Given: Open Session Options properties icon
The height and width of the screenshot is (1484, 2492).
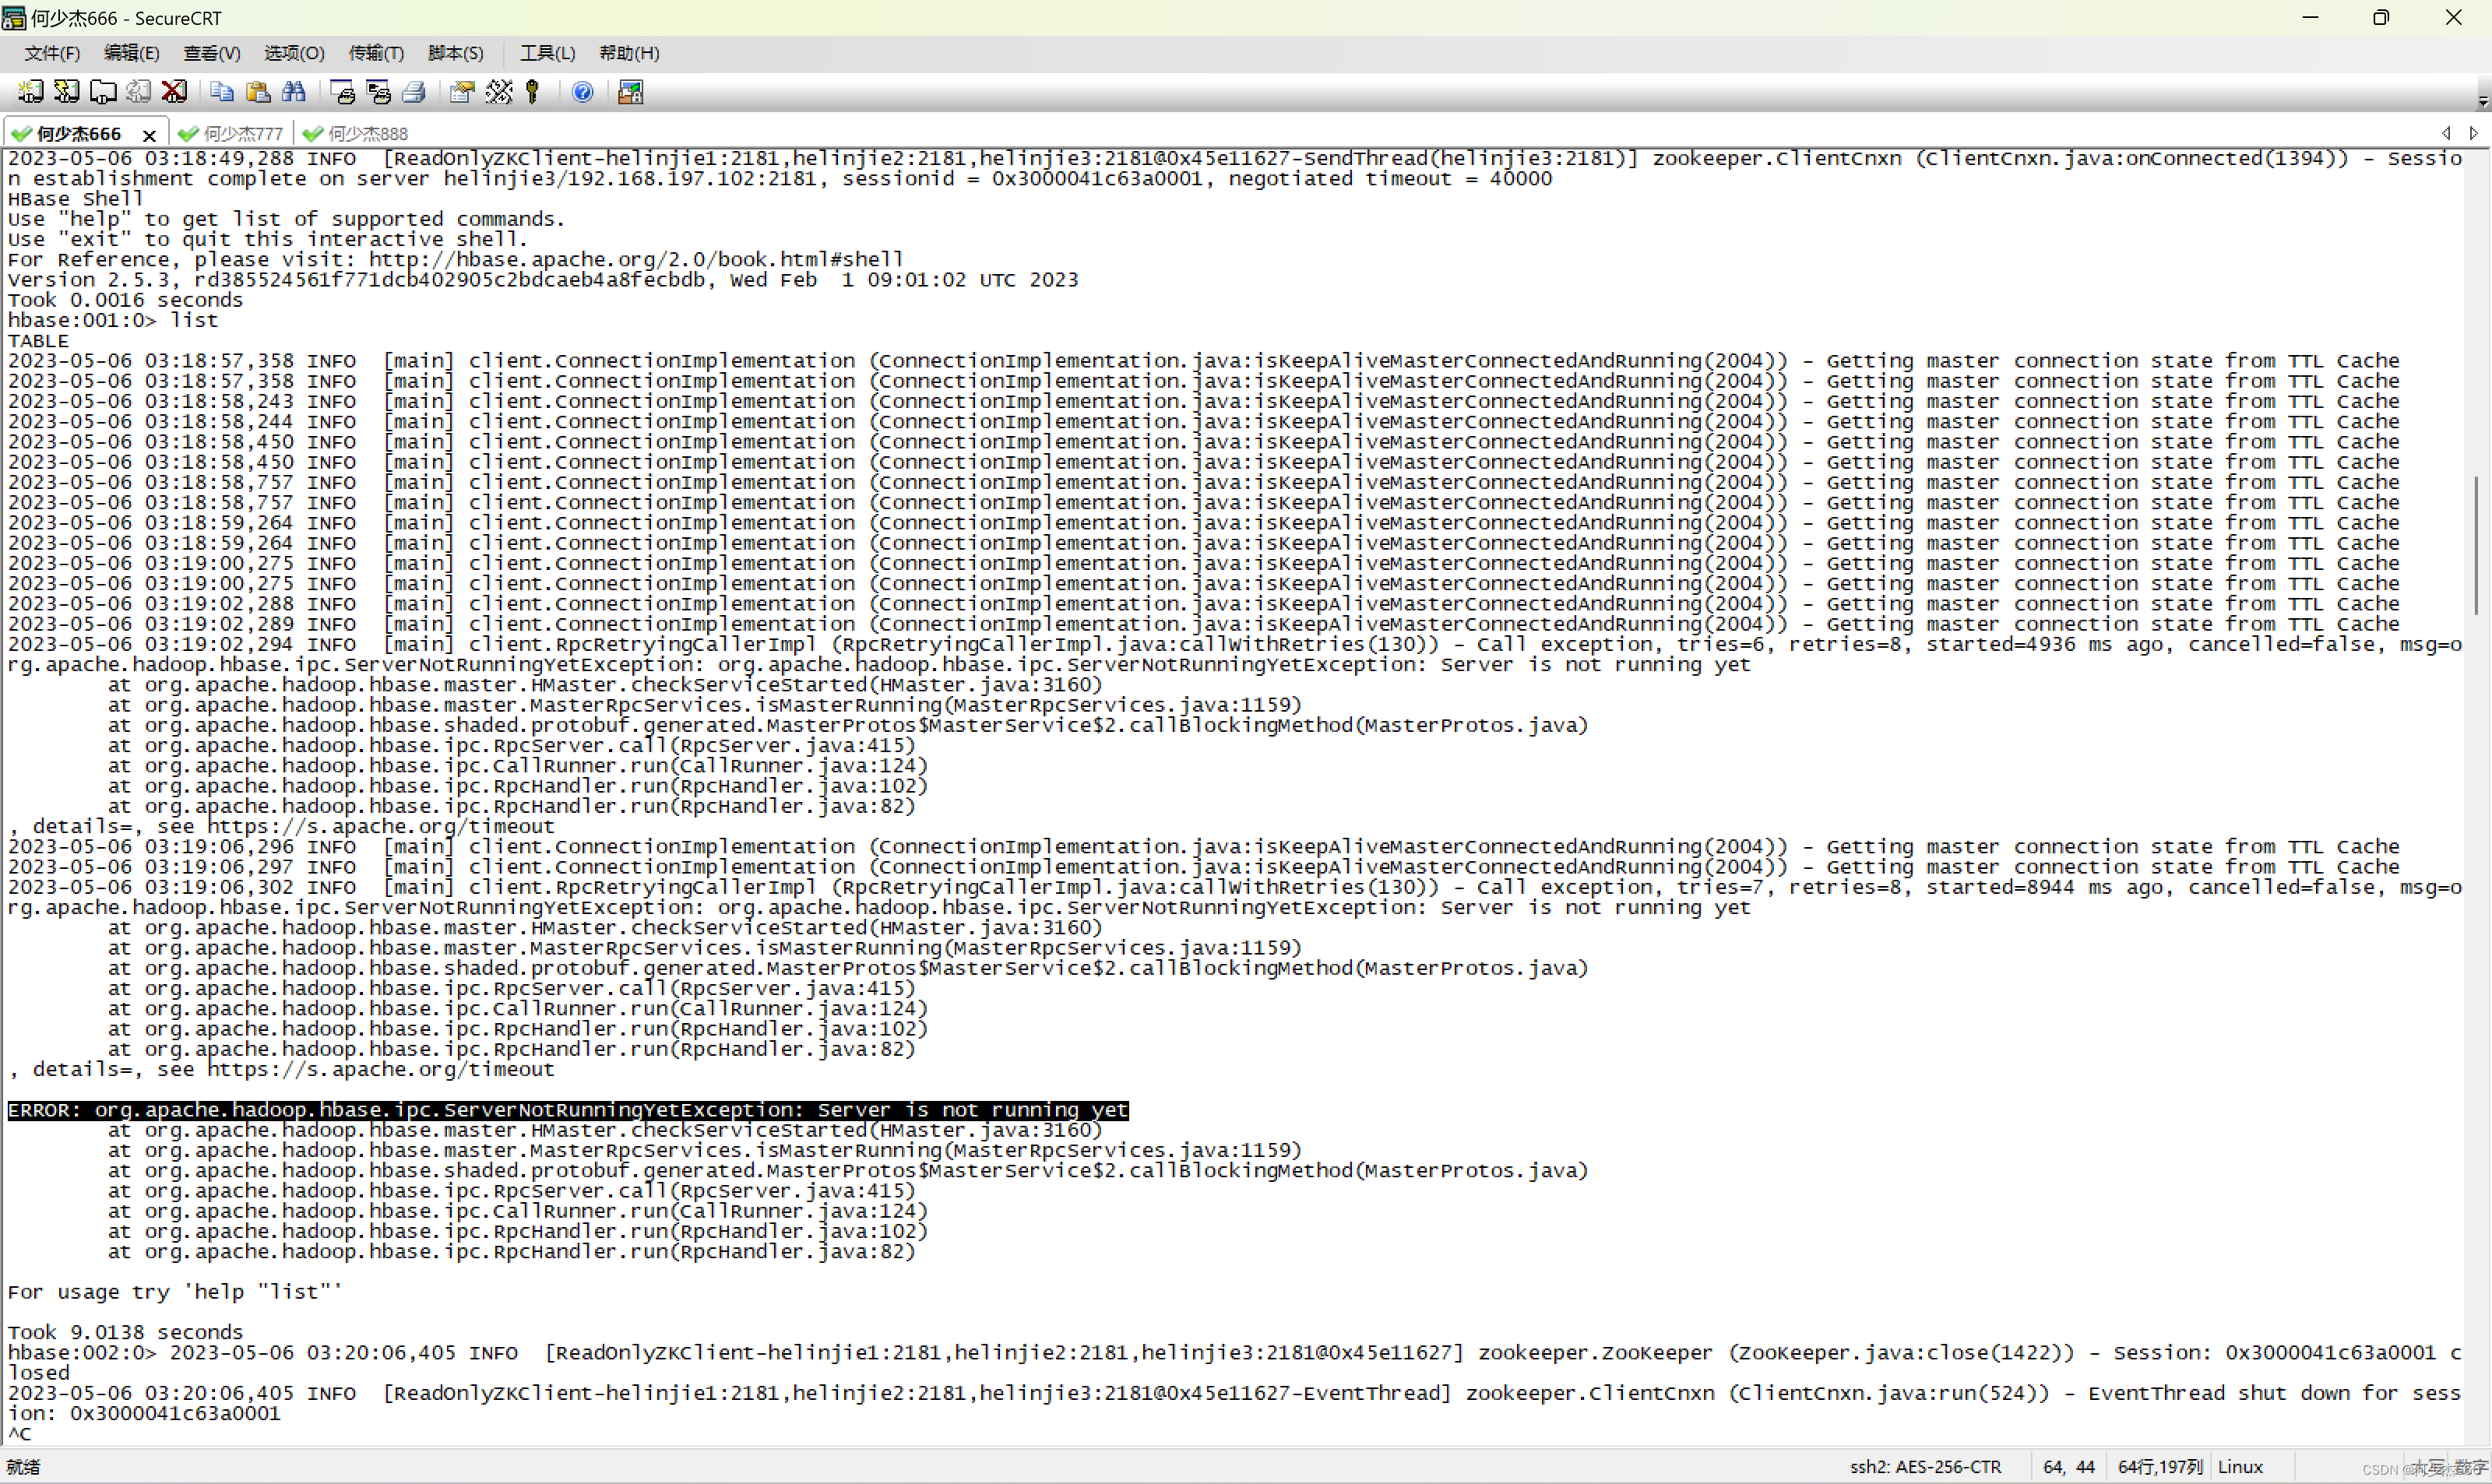Looking at the screenshot, I should pyautogui.click(x=462, y=92).
